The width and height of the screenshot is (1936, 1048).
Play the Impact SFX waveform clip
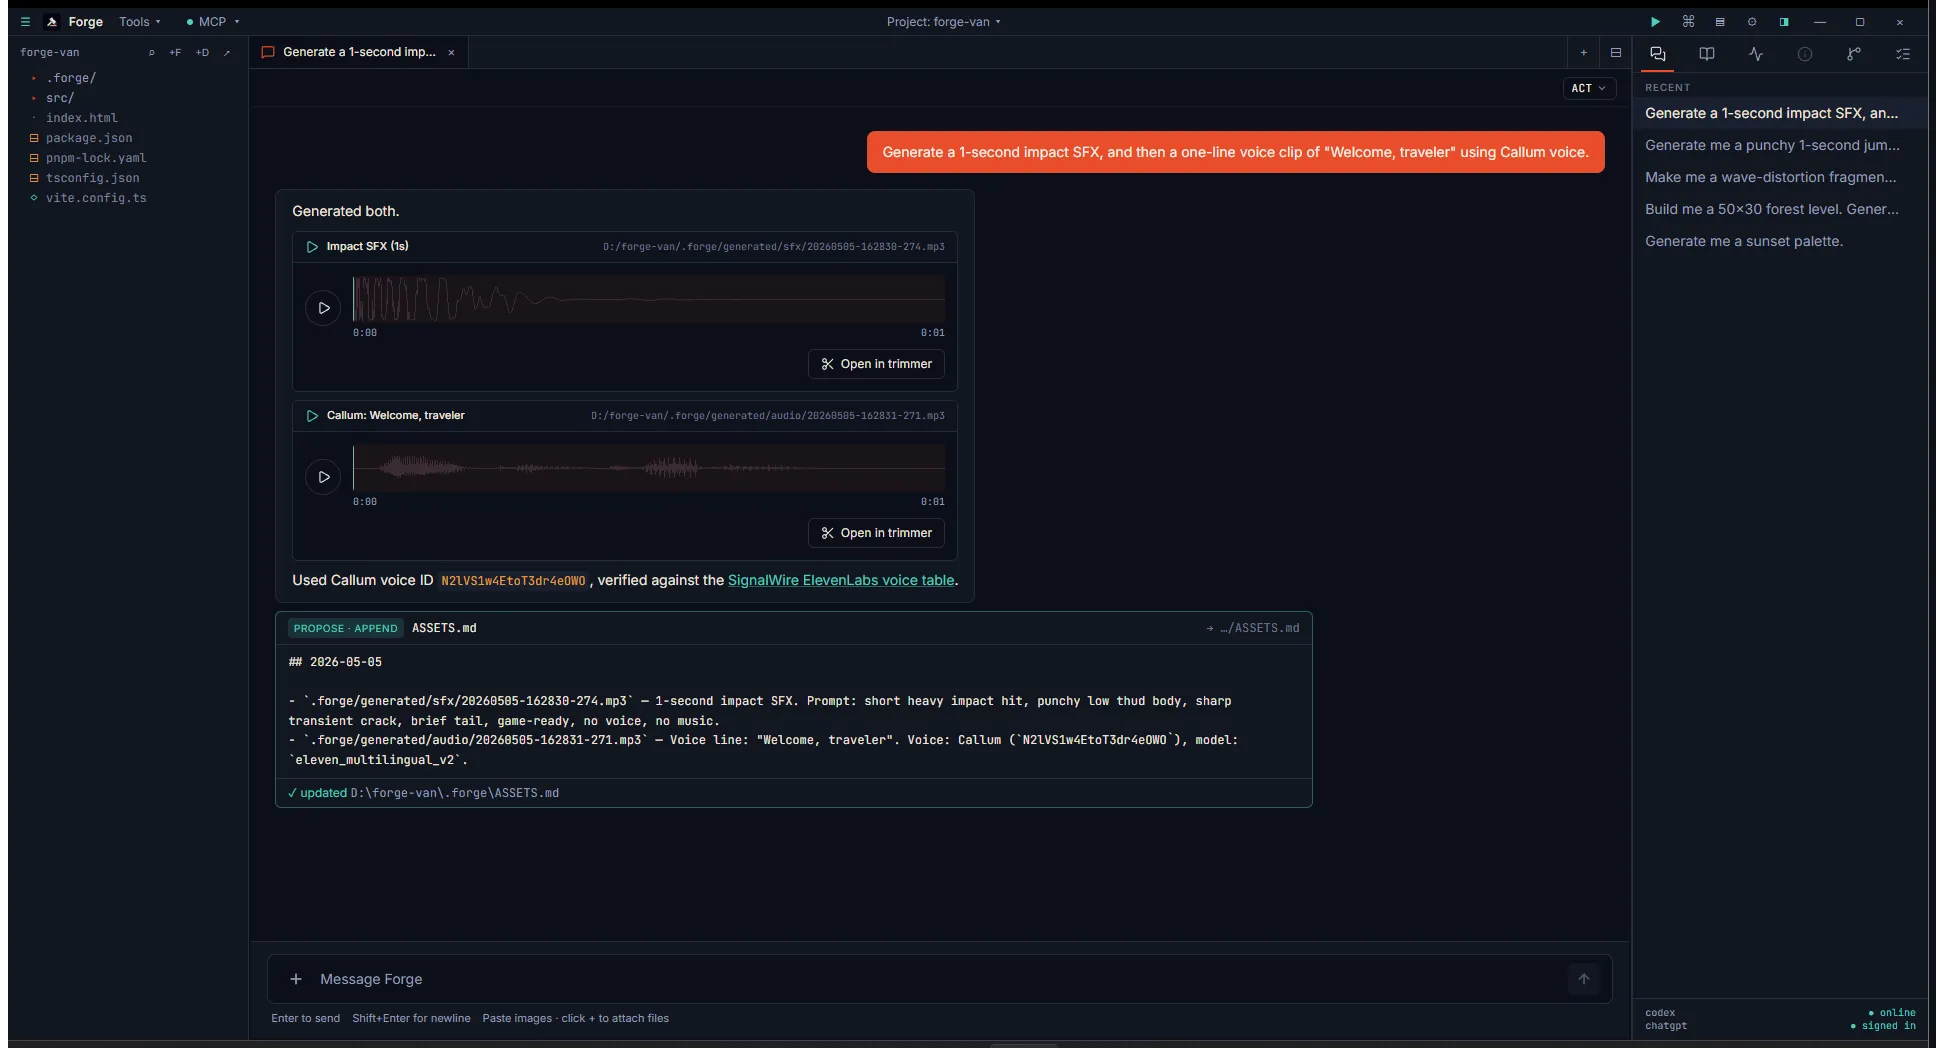click(323, 308)
